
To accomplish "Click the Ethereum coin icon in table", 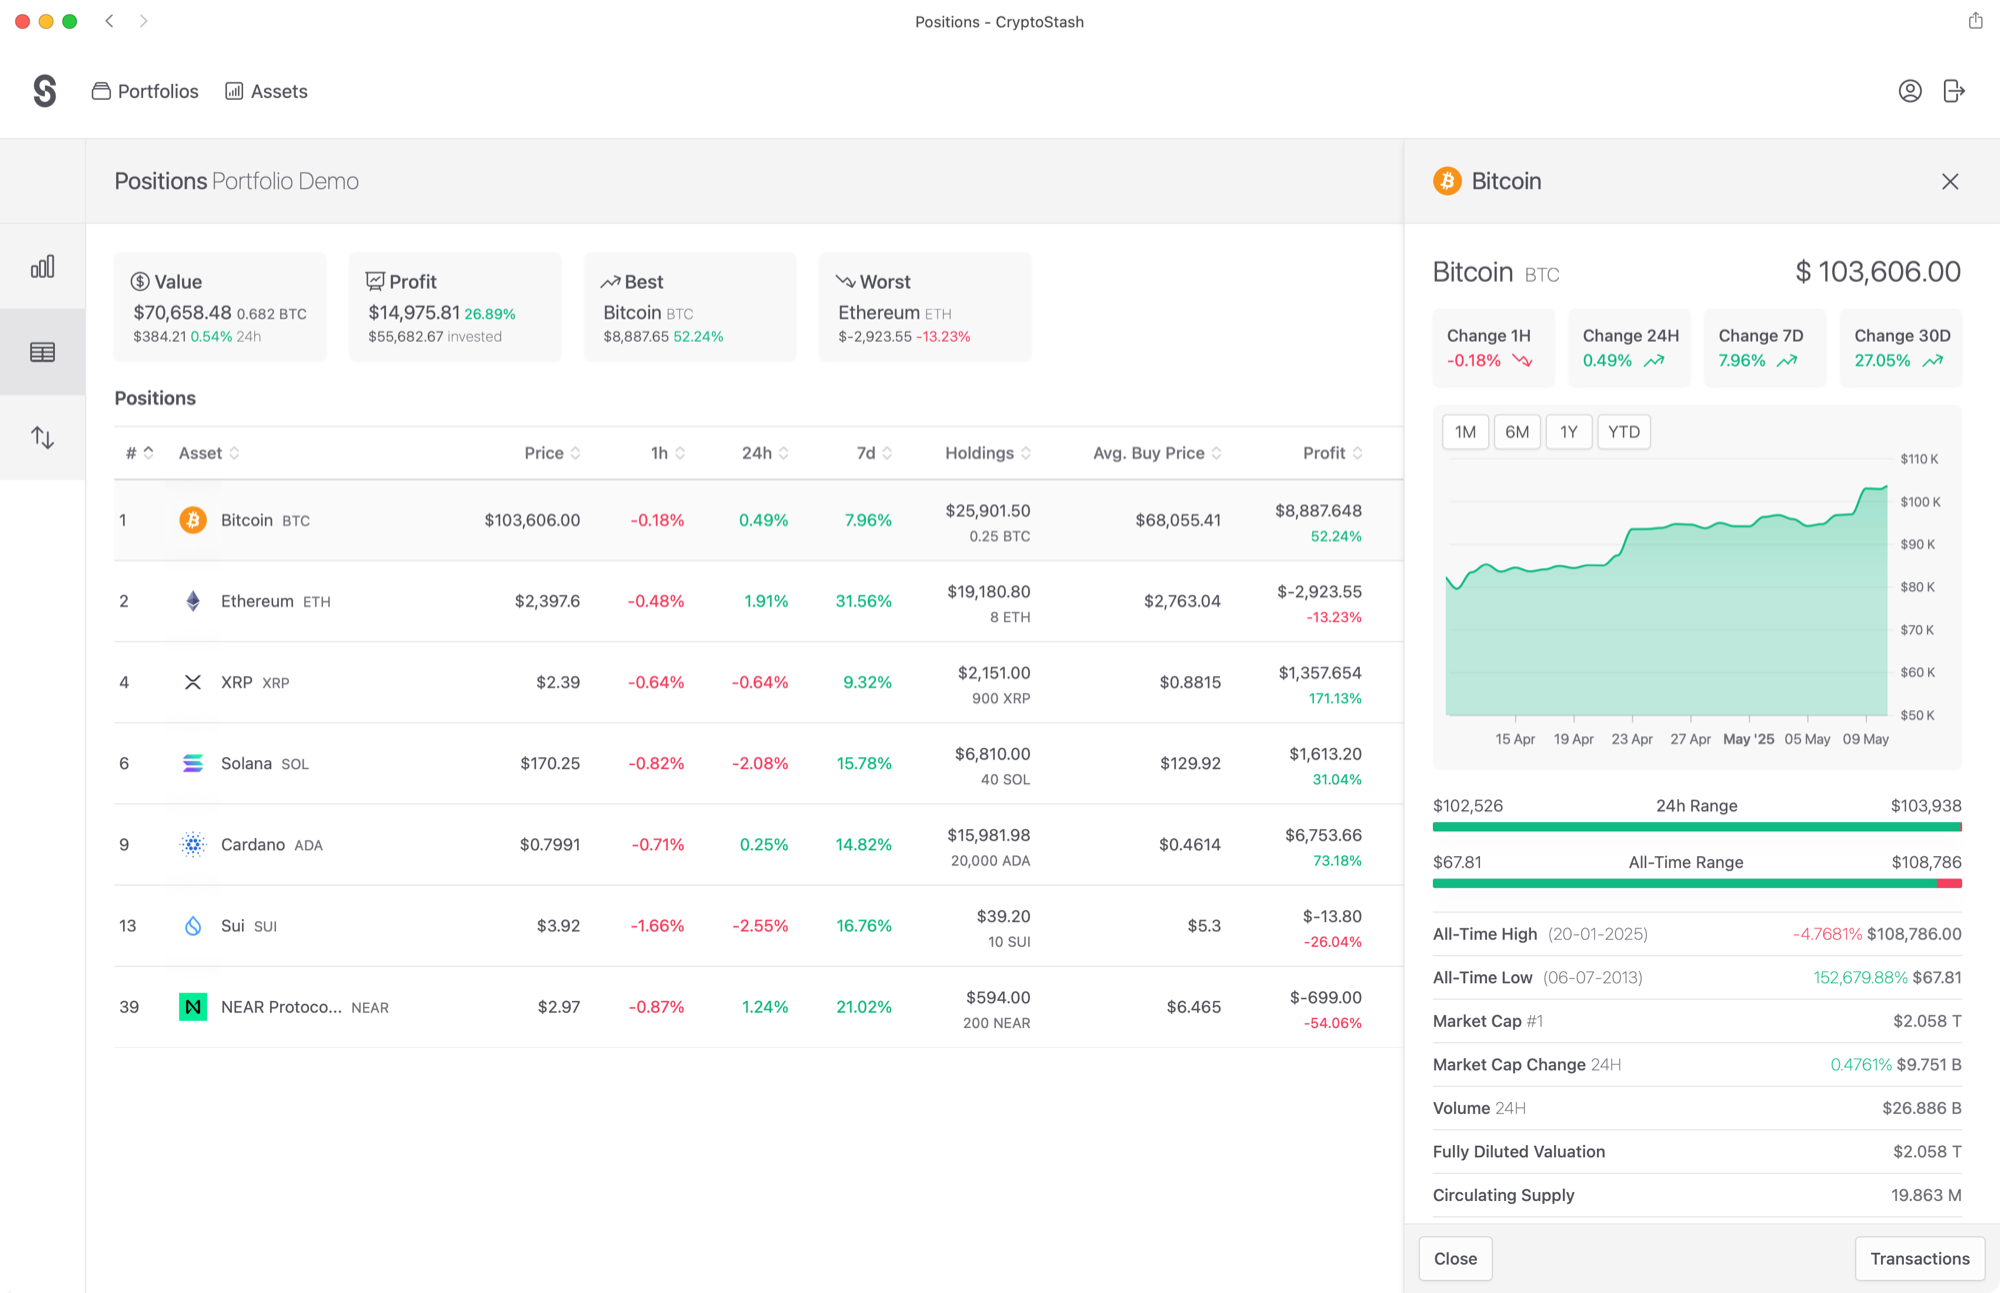I will coord(193,601).
